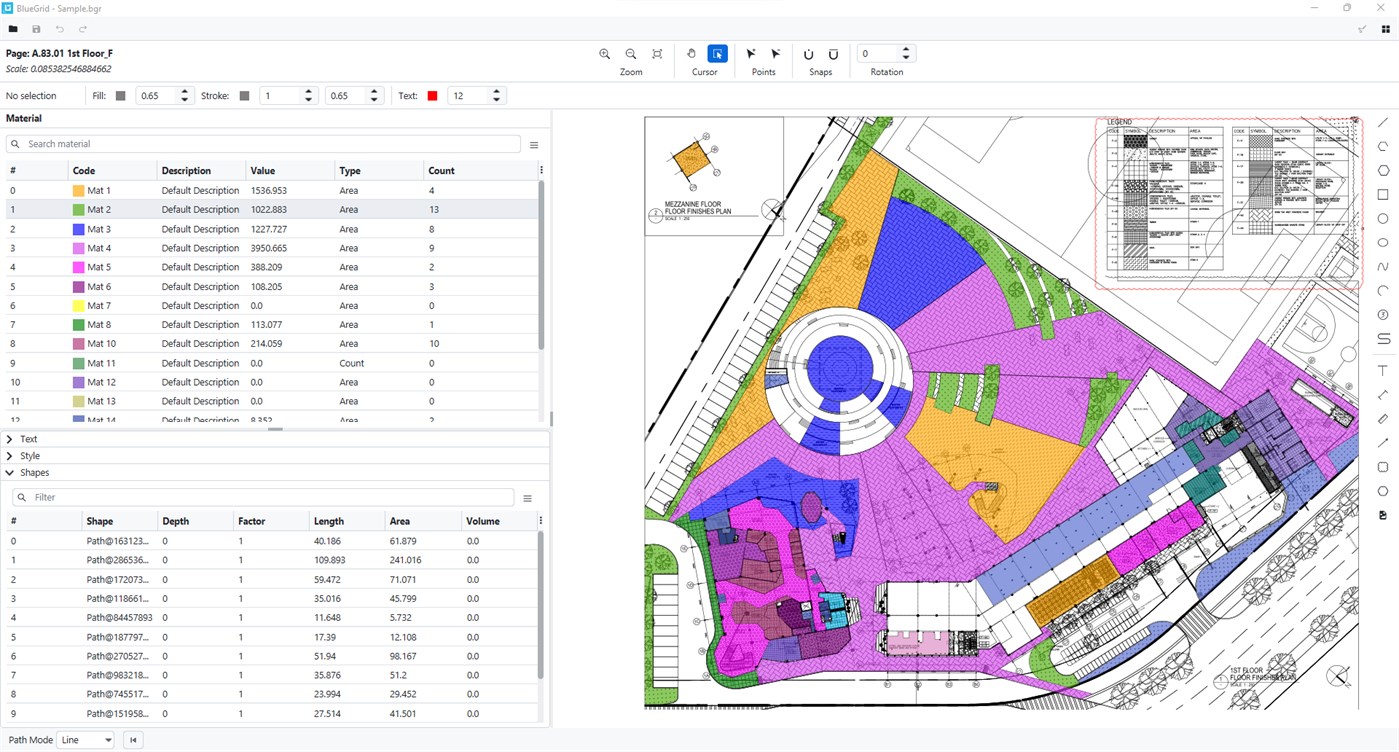1399x752 pixels.
Task: Open the Path Mode Line dropdown
Action: click(86, 740)
